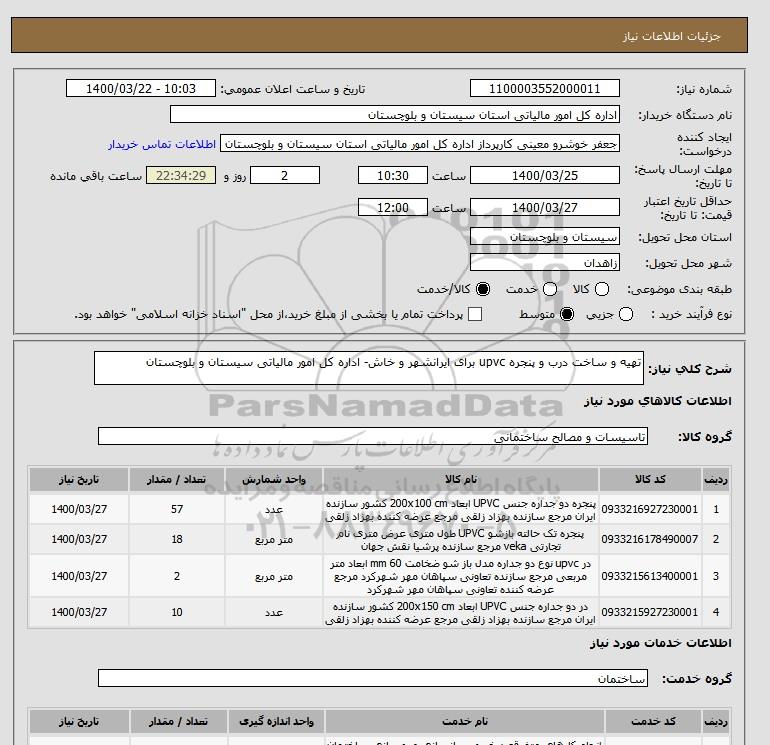Click goods code 0933215927230001
Image resolution: width=770 pixels, height=745 pixels.
tap(650, 612)
